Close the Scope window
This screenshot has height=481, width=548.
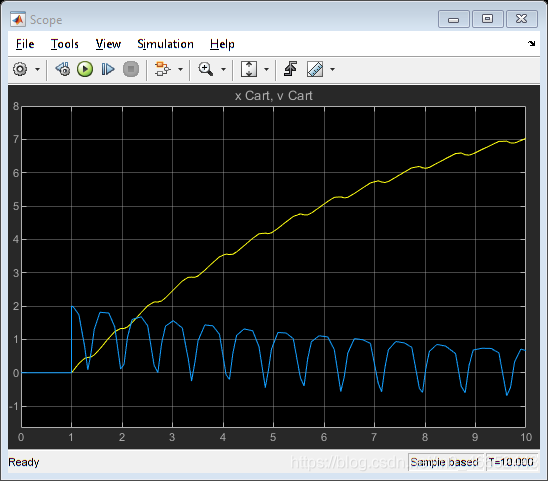[521, 19]
